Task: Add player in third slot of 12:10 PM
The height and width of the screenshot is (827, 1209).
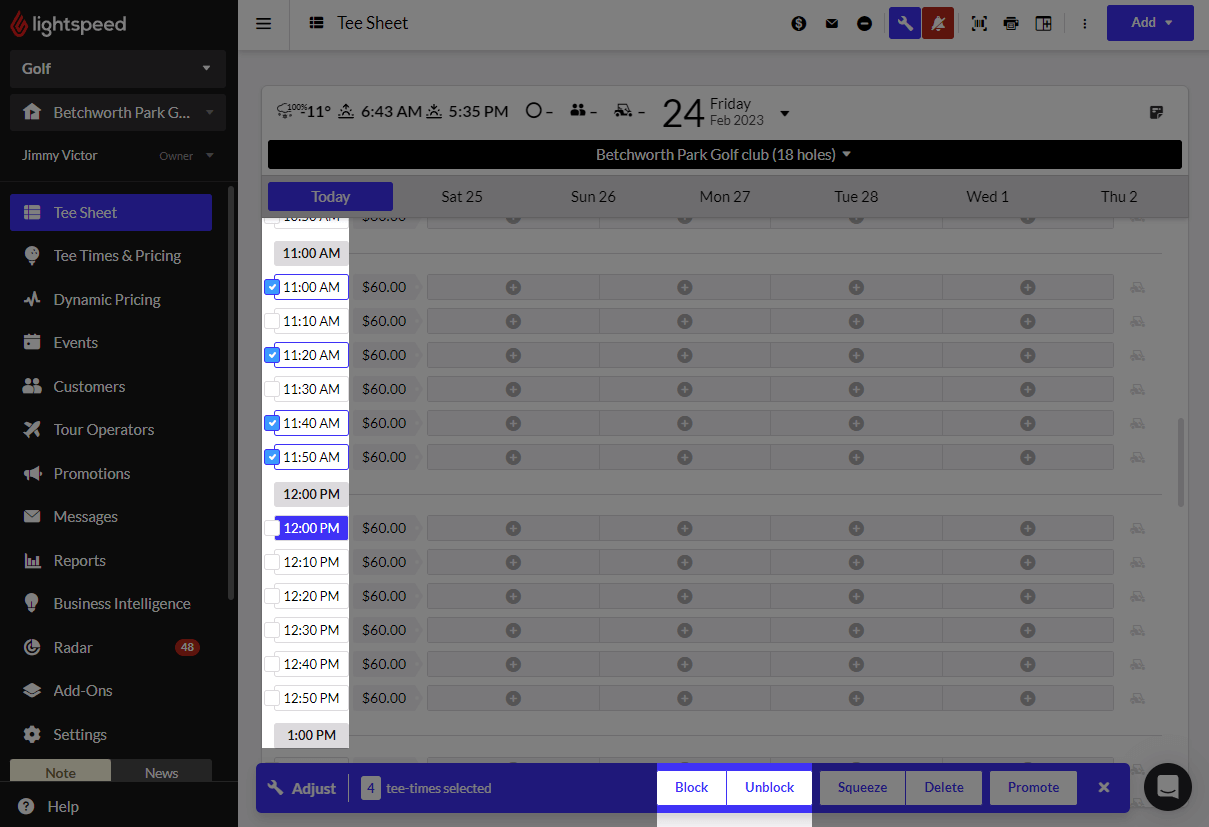Action: [x=856, y=562]
